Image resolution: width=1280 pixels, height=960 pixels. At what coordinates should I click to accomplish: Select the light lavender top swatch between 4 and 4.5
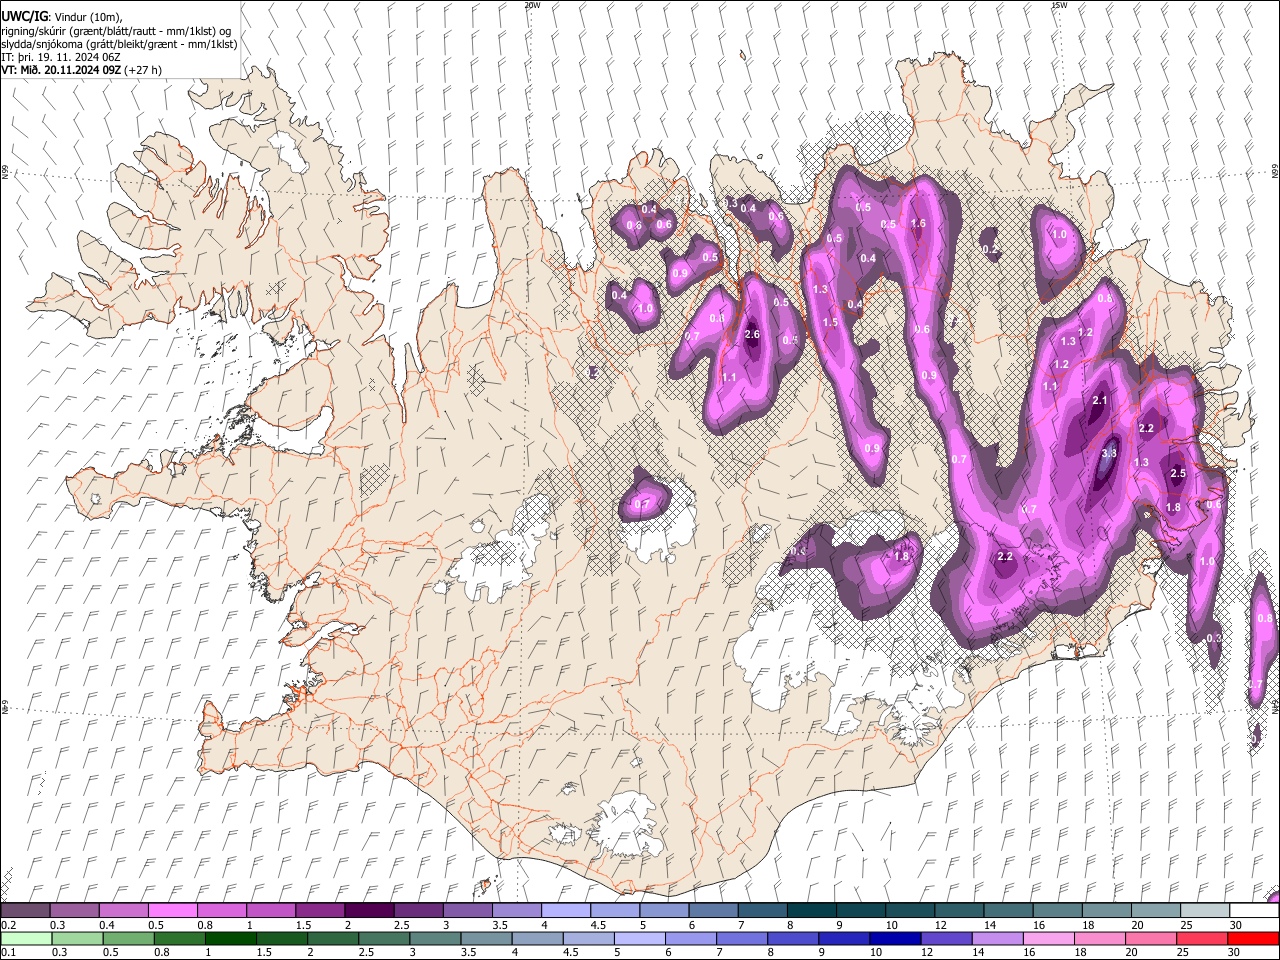tap(566, 910)
